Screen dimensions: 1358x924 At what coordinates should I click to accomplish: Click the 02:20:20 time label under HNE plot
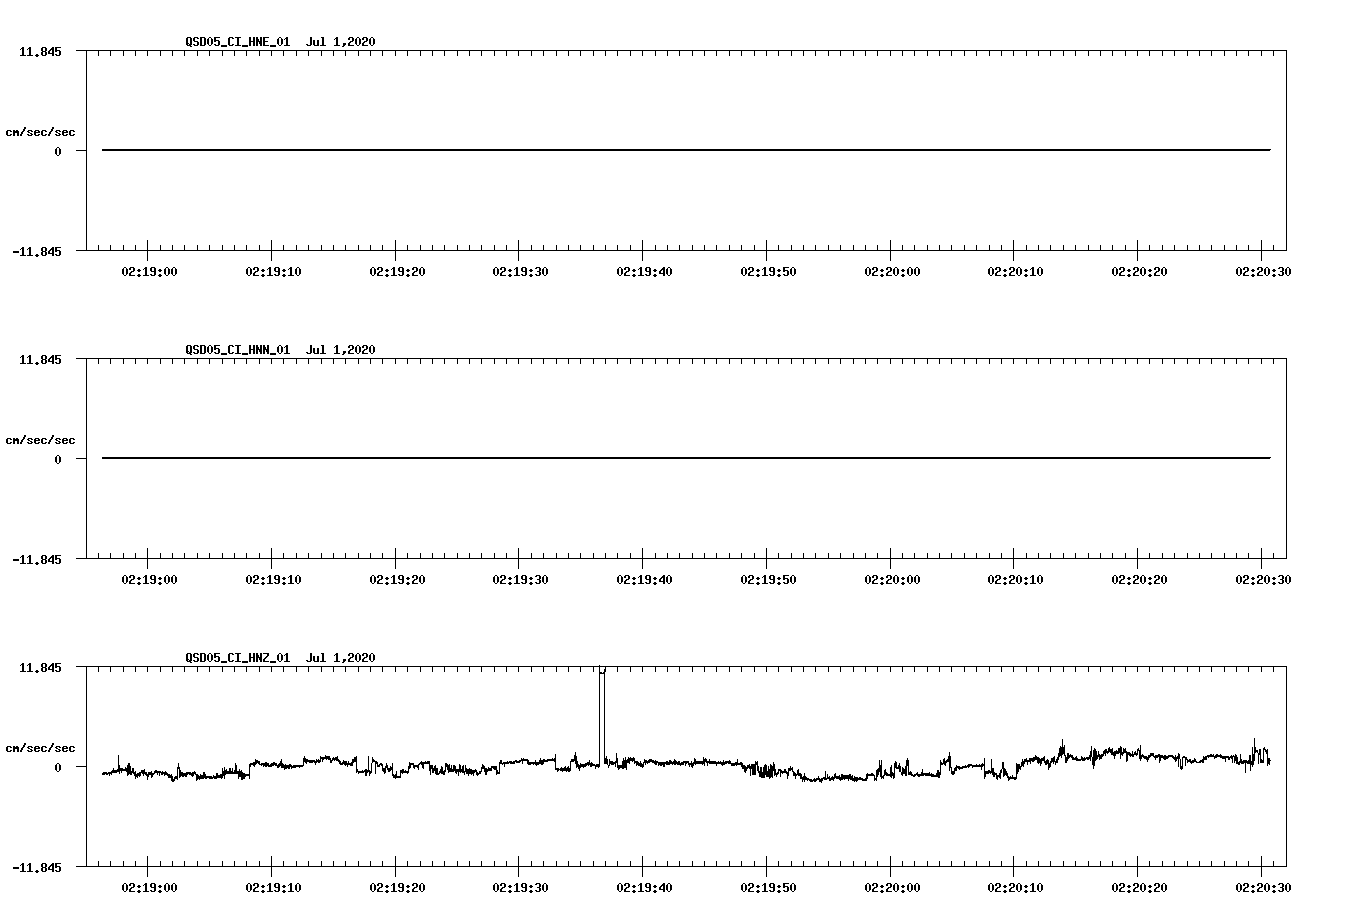(x=1139, y=271)
